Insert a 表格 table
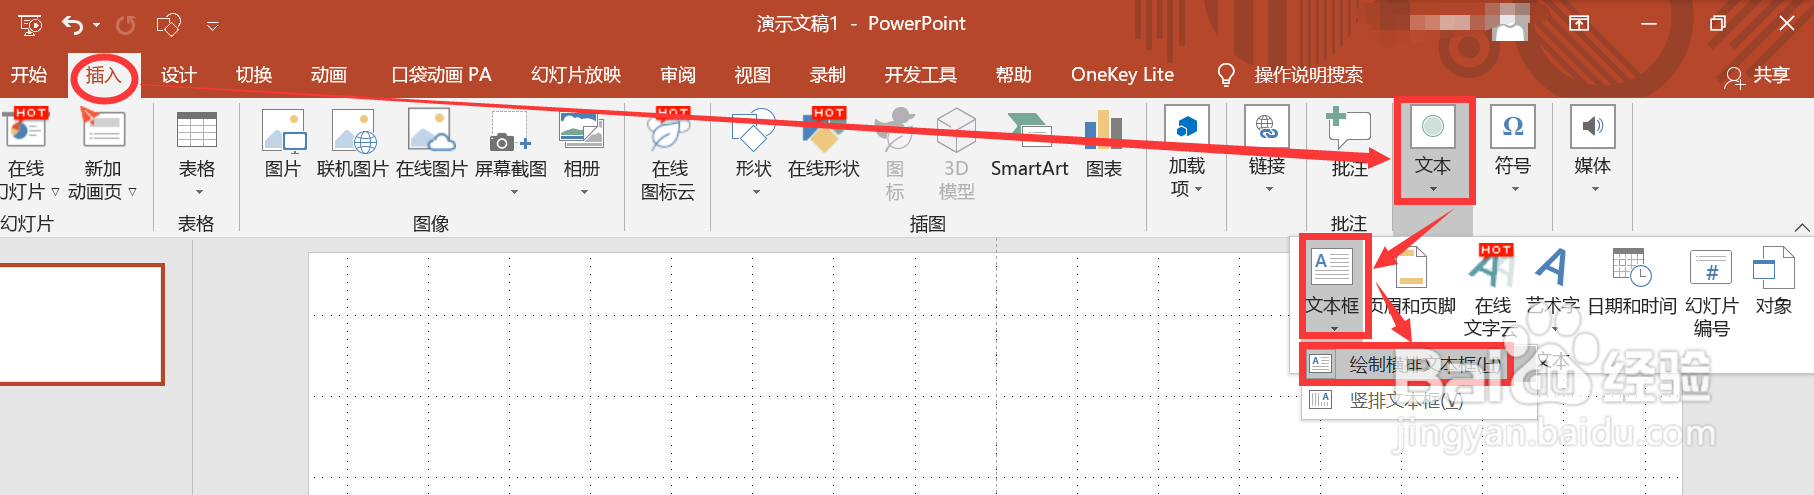This screenshot has width=1814, height=495. 197,154
